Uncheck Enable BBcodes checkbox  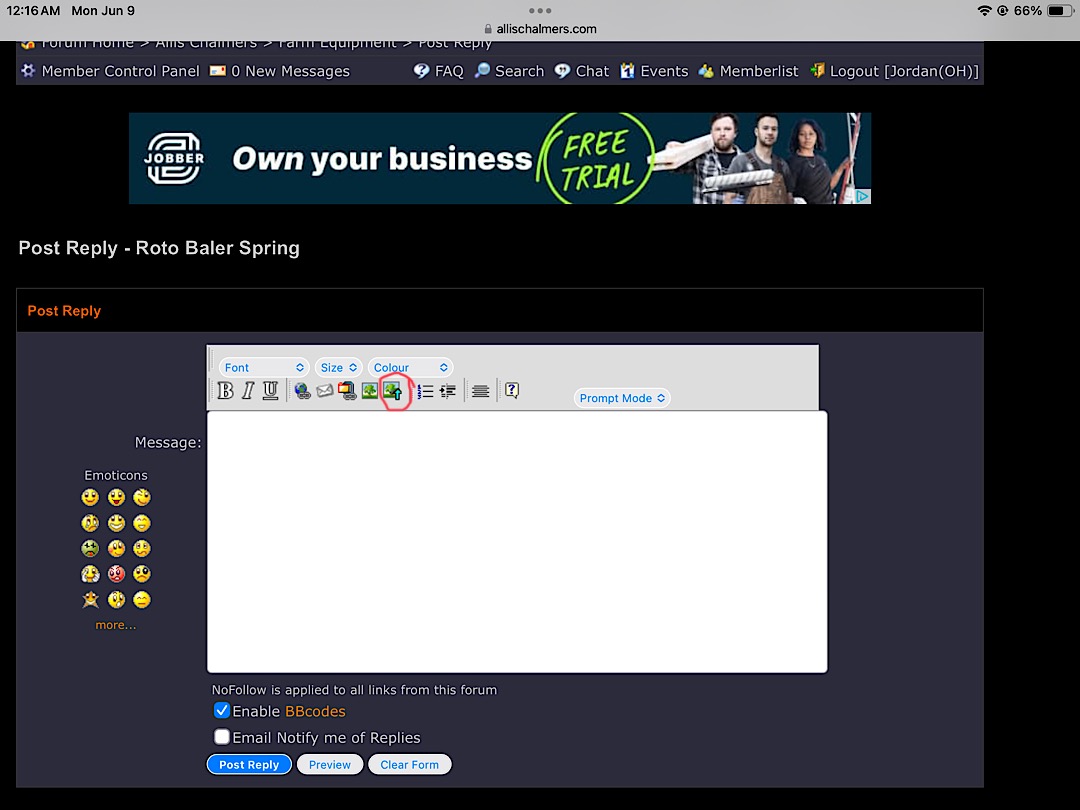(222, 711)
